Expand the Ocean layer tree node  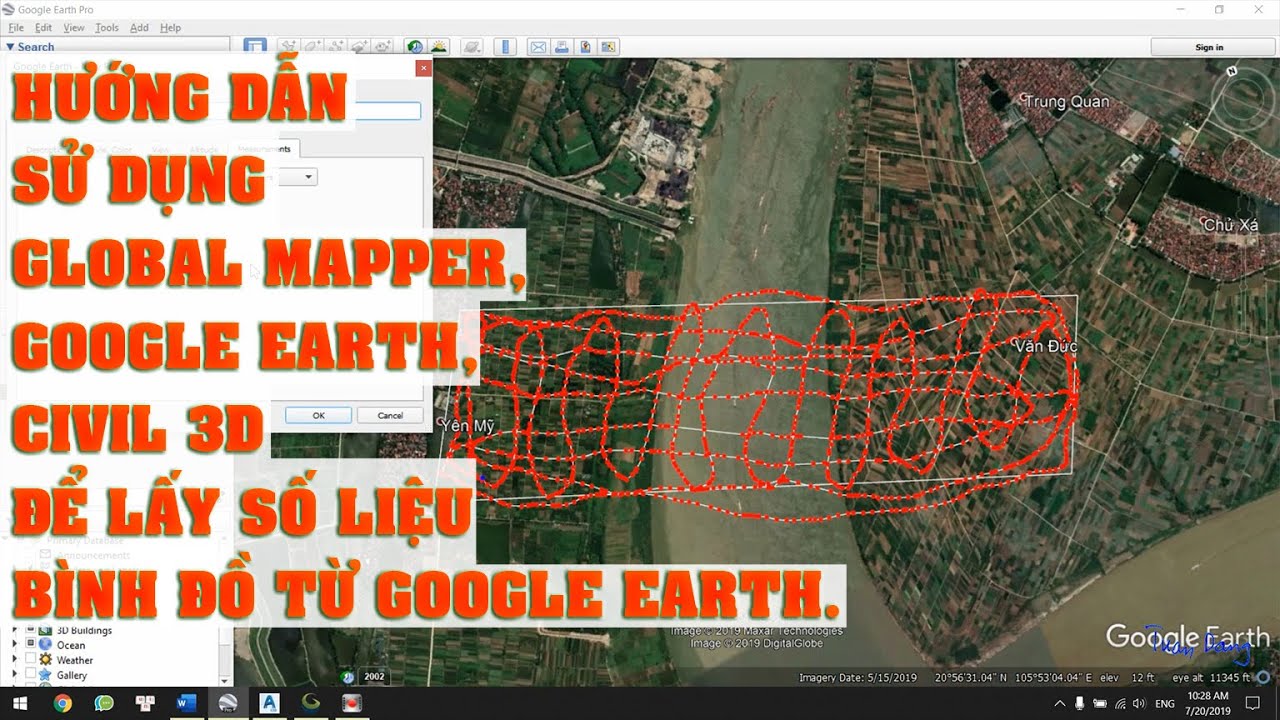pyautogui.click(x=14, y=645)
